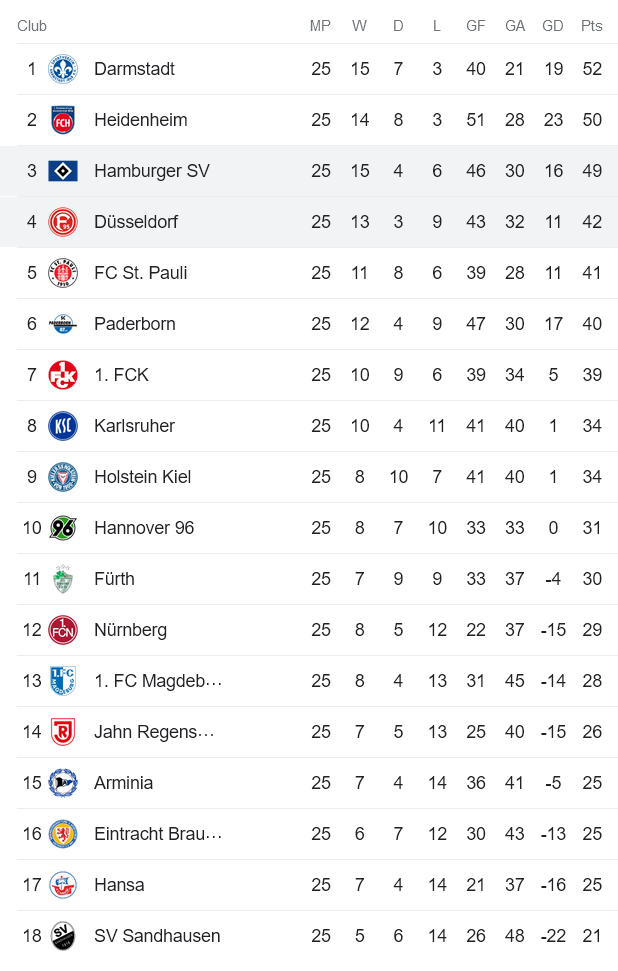Open the Hansa team page

click(119, 885)
